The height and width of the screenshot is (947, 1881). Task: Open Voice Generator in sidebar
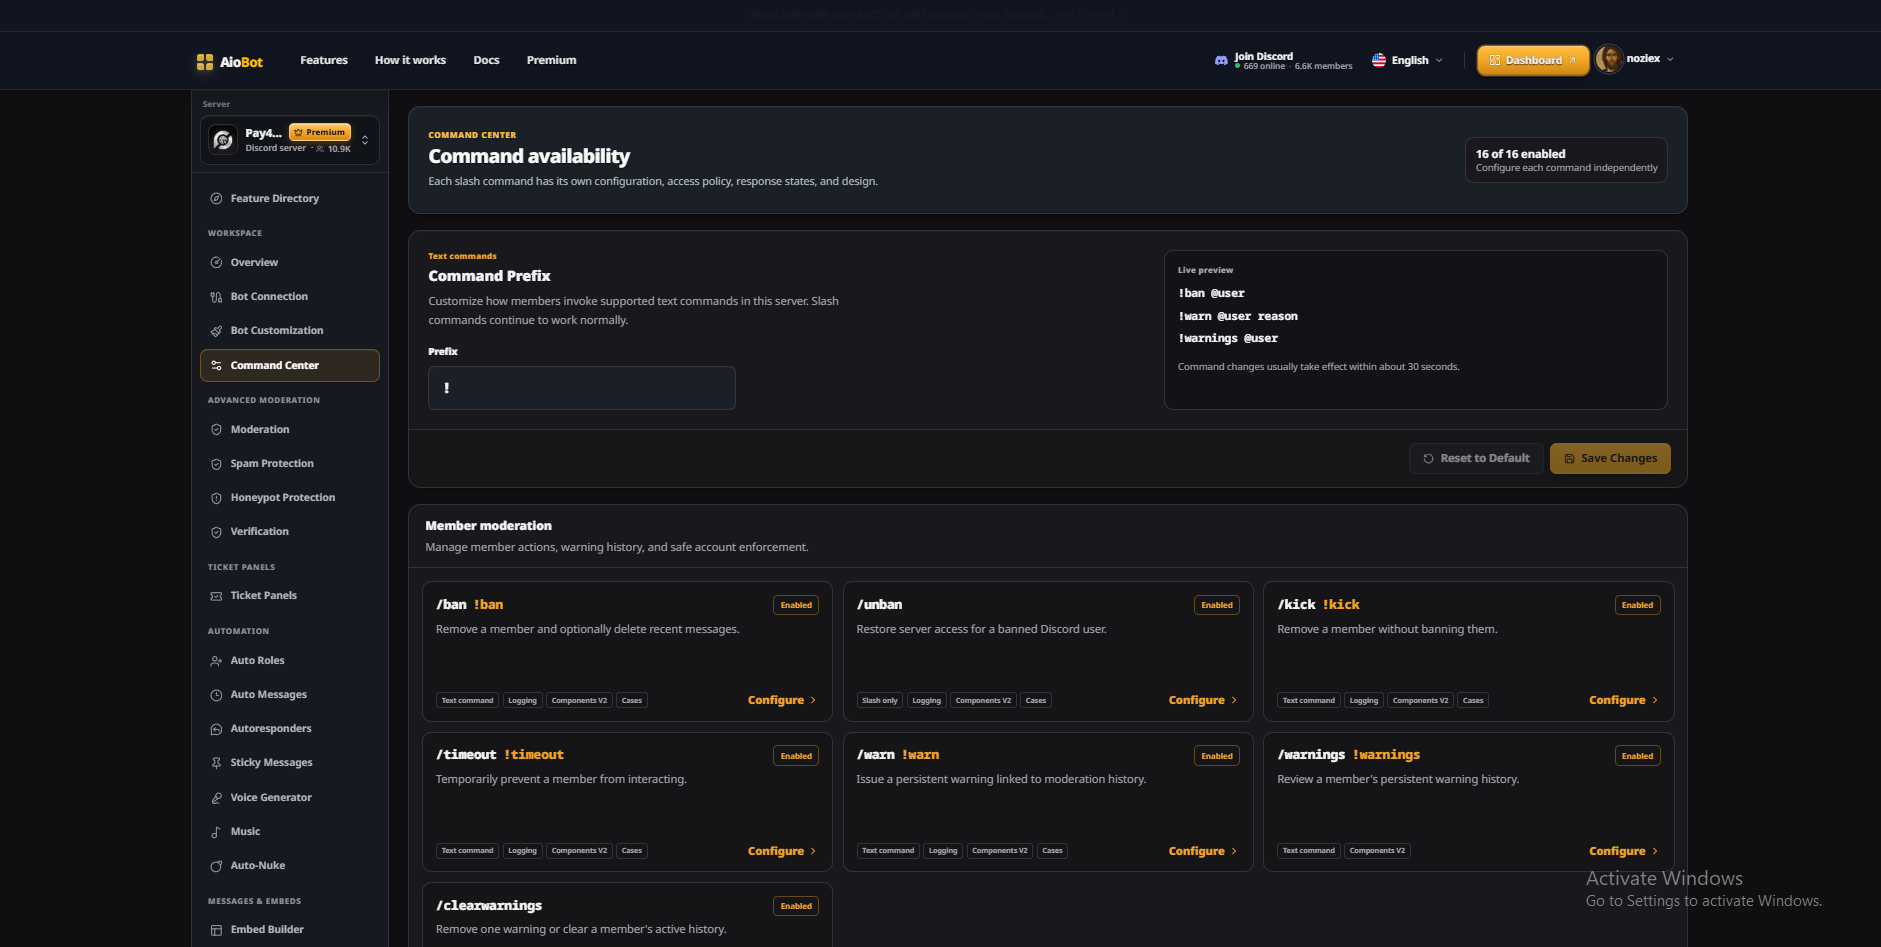tap(290, 798)
